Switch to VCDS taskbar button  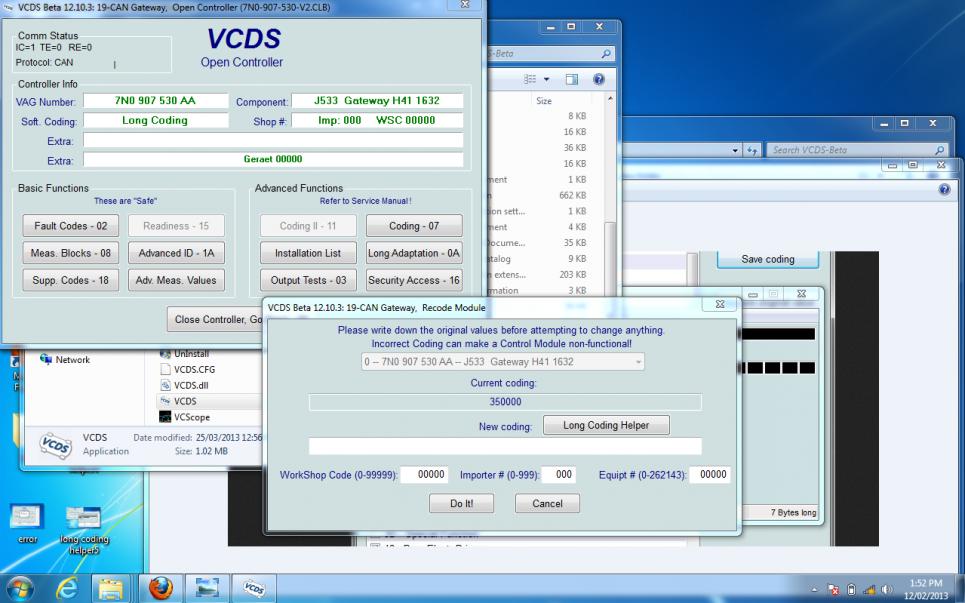pyautogui.click(x=254, y=589)
